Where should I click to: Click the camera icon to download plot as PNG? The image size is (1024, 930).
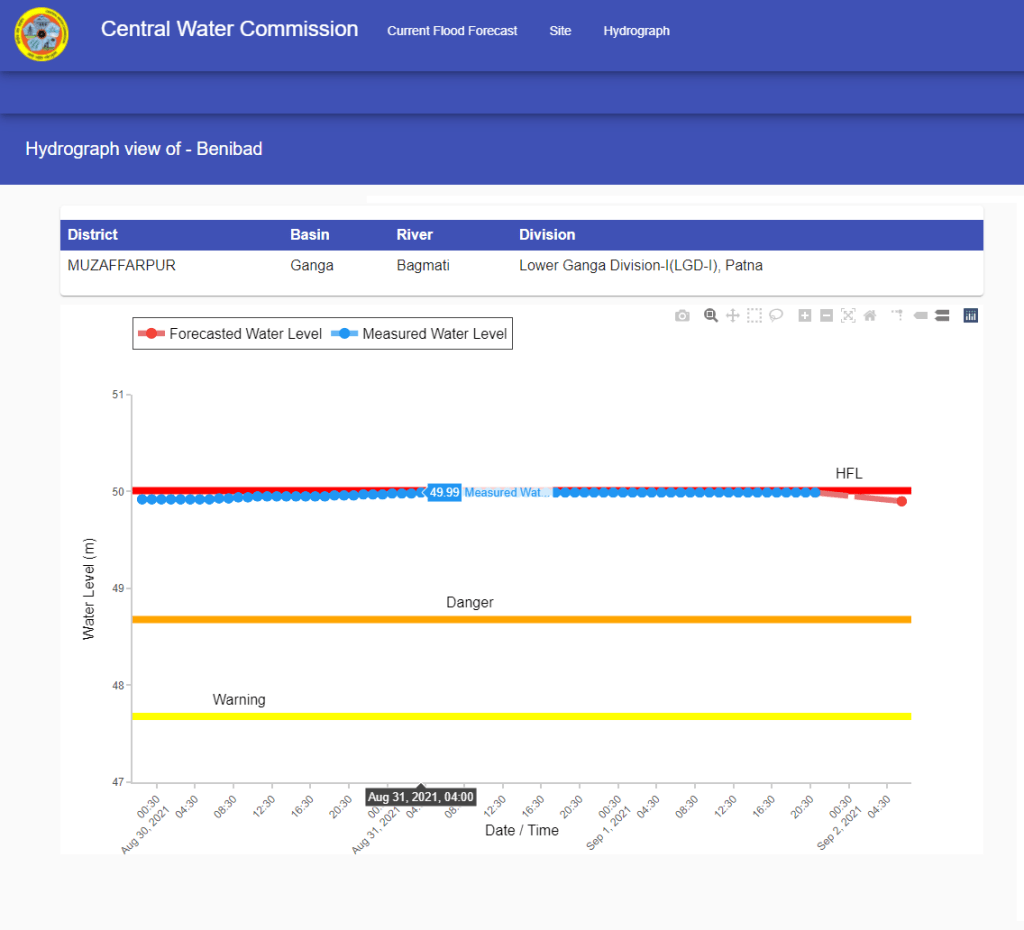pos(682,316)
